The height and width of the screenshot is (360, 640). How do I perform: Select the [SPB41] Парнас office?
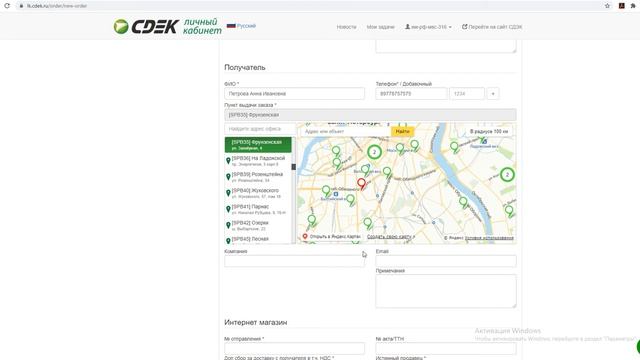[258, 209]
